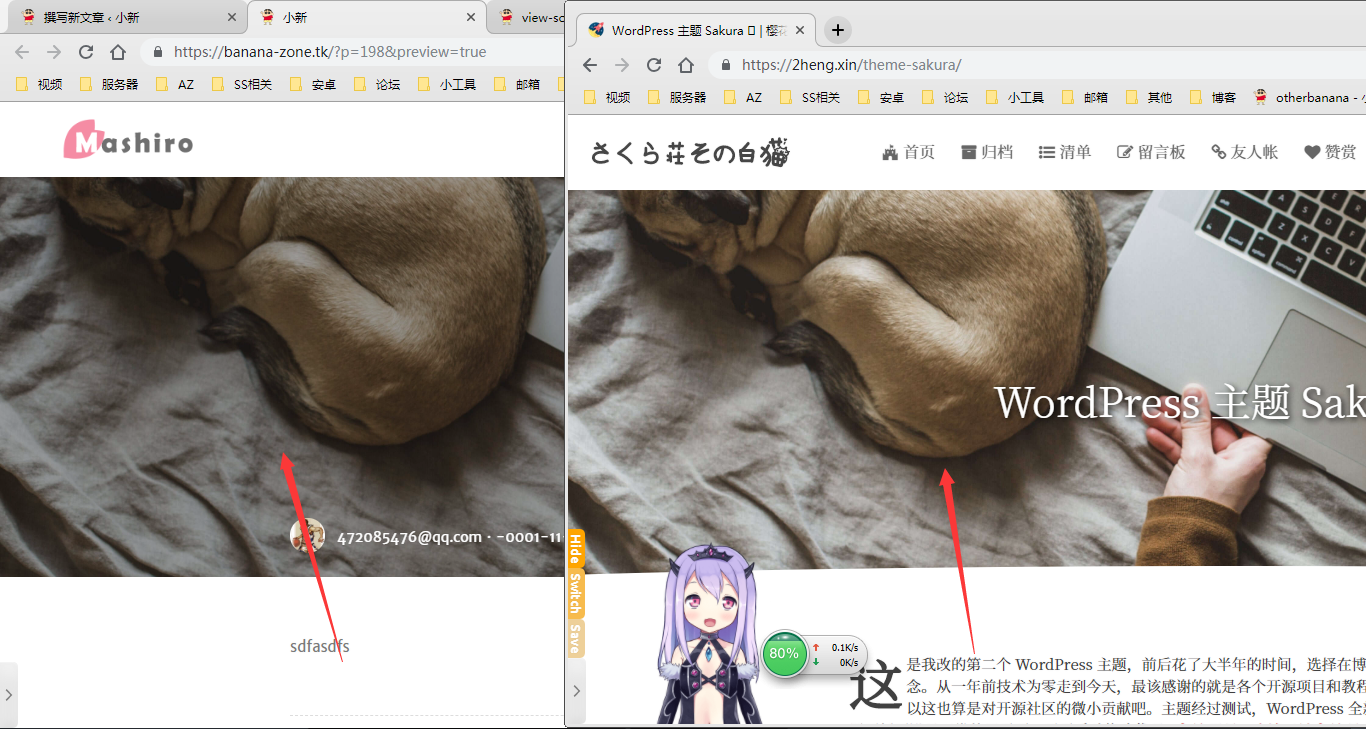Open the 赞赏 donate page

(x=1330, y=152)
